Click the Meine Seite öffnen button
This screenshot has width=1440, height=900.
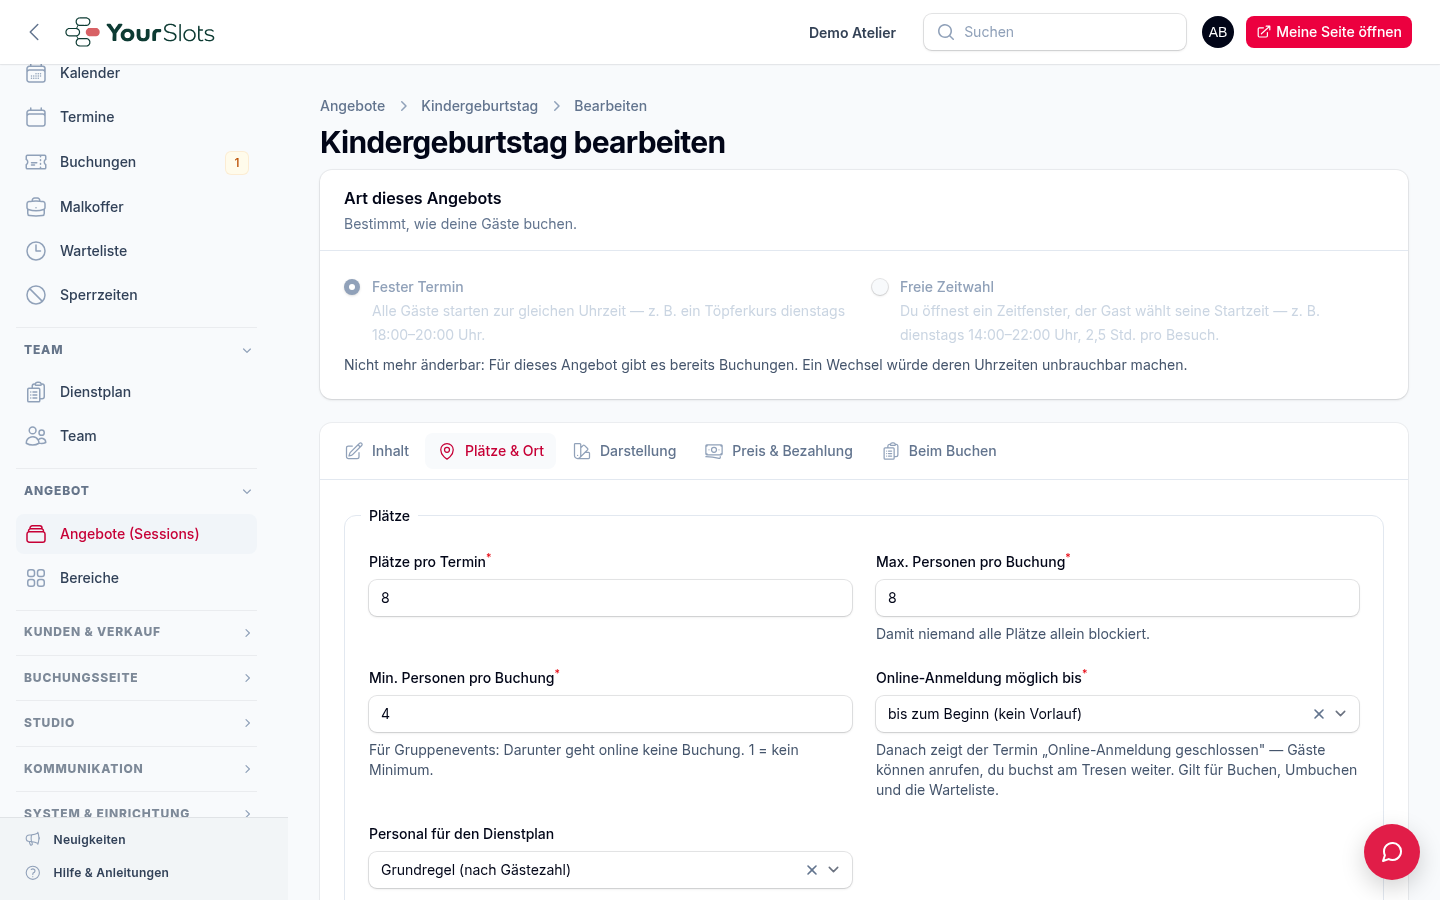[1329, 32]
